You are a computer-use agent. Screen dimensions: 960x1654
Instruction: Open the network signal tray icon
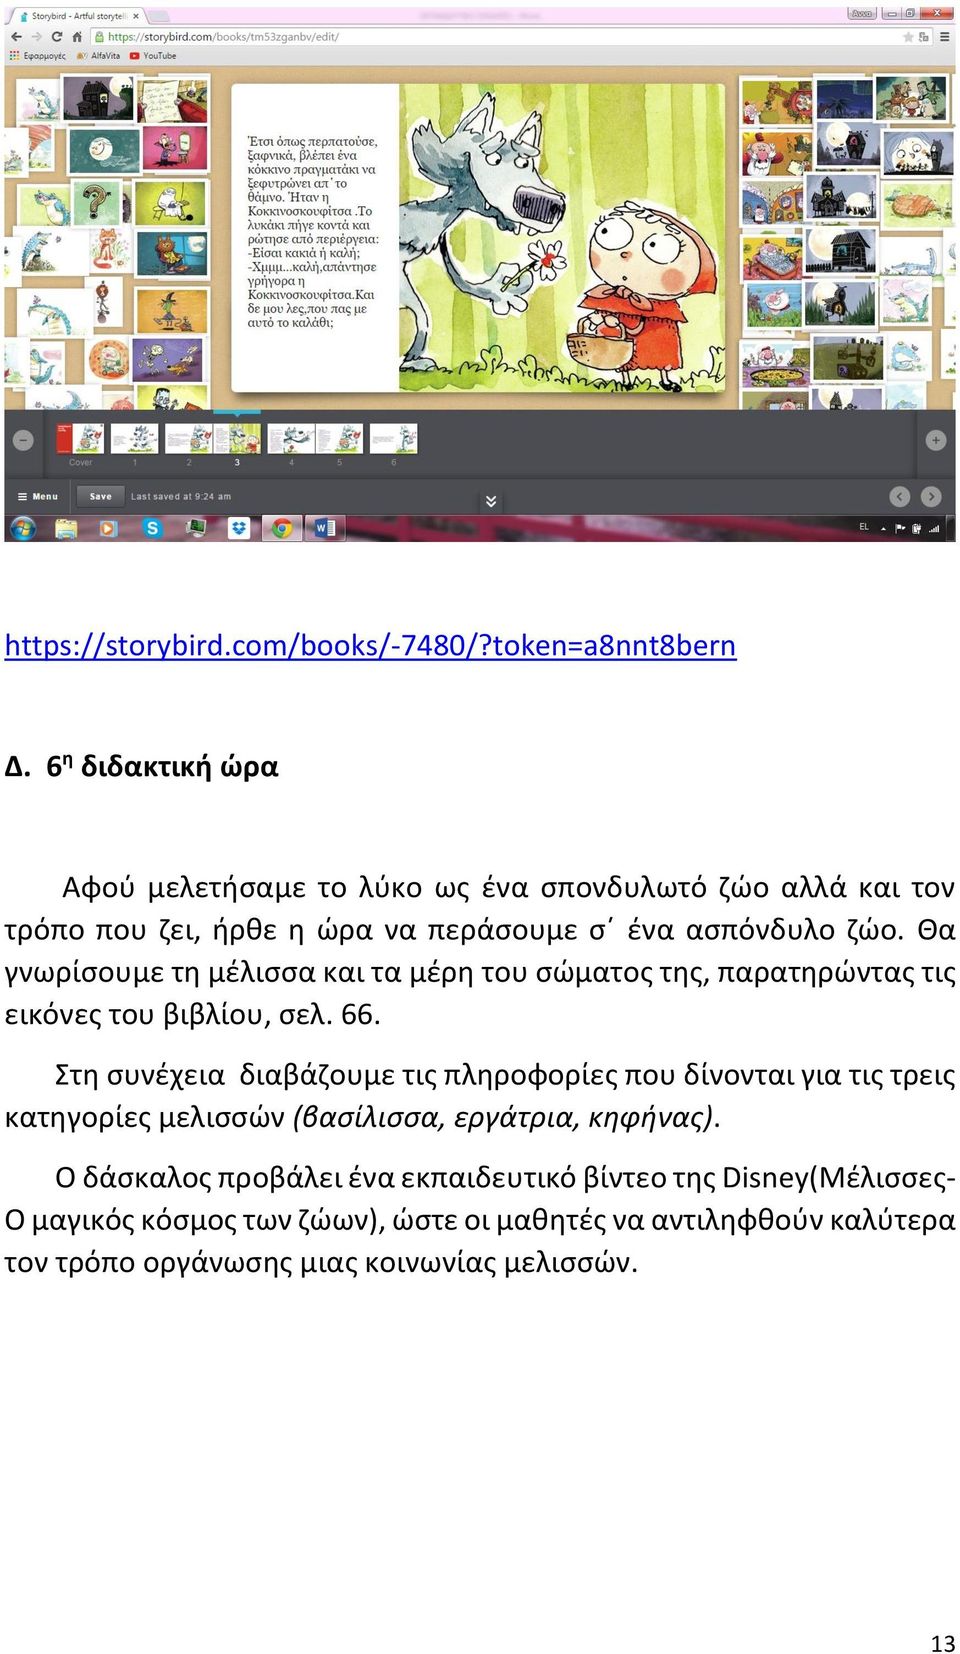[934, 528]
